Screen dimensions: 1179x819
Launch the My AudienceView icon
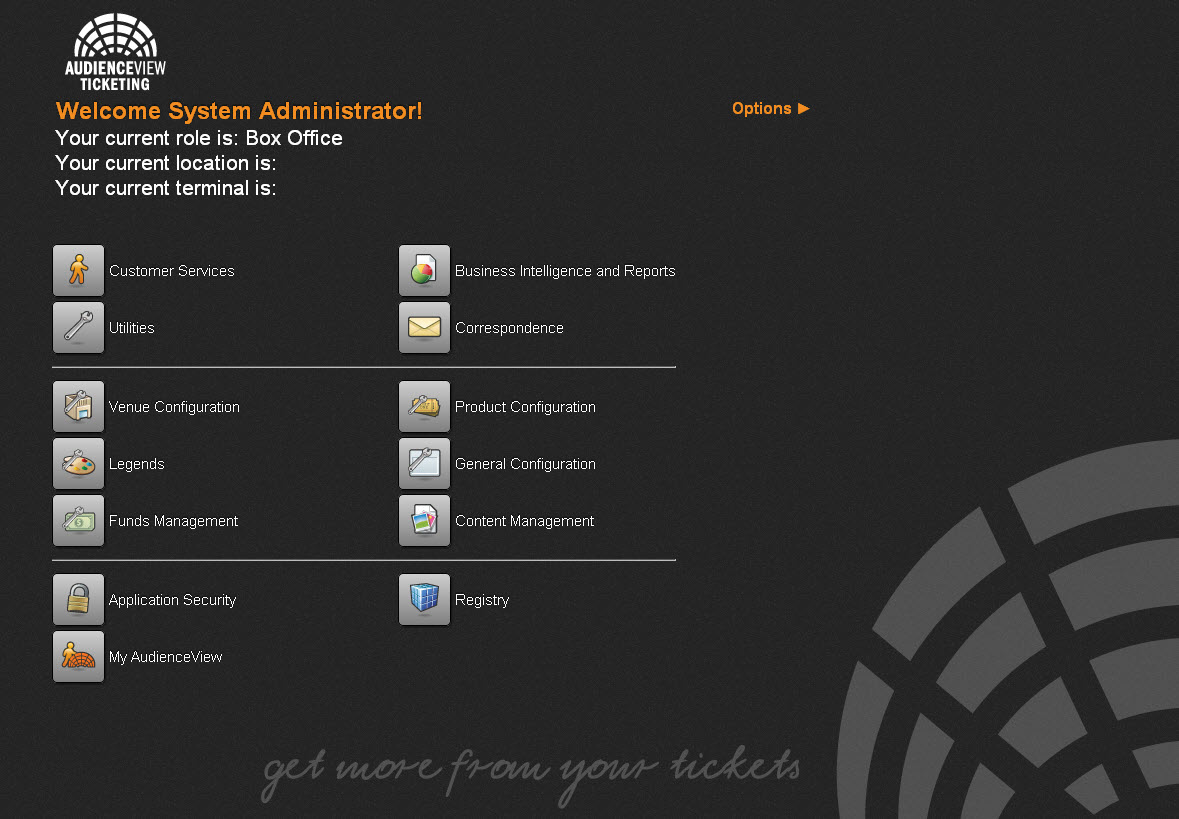point(78,657)
